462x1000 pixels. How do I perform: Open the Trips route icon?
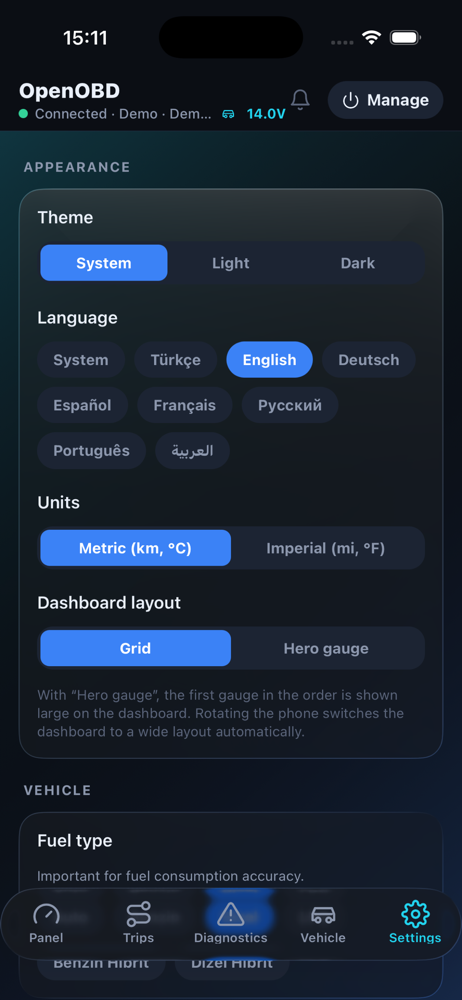(x=138, y=915)
